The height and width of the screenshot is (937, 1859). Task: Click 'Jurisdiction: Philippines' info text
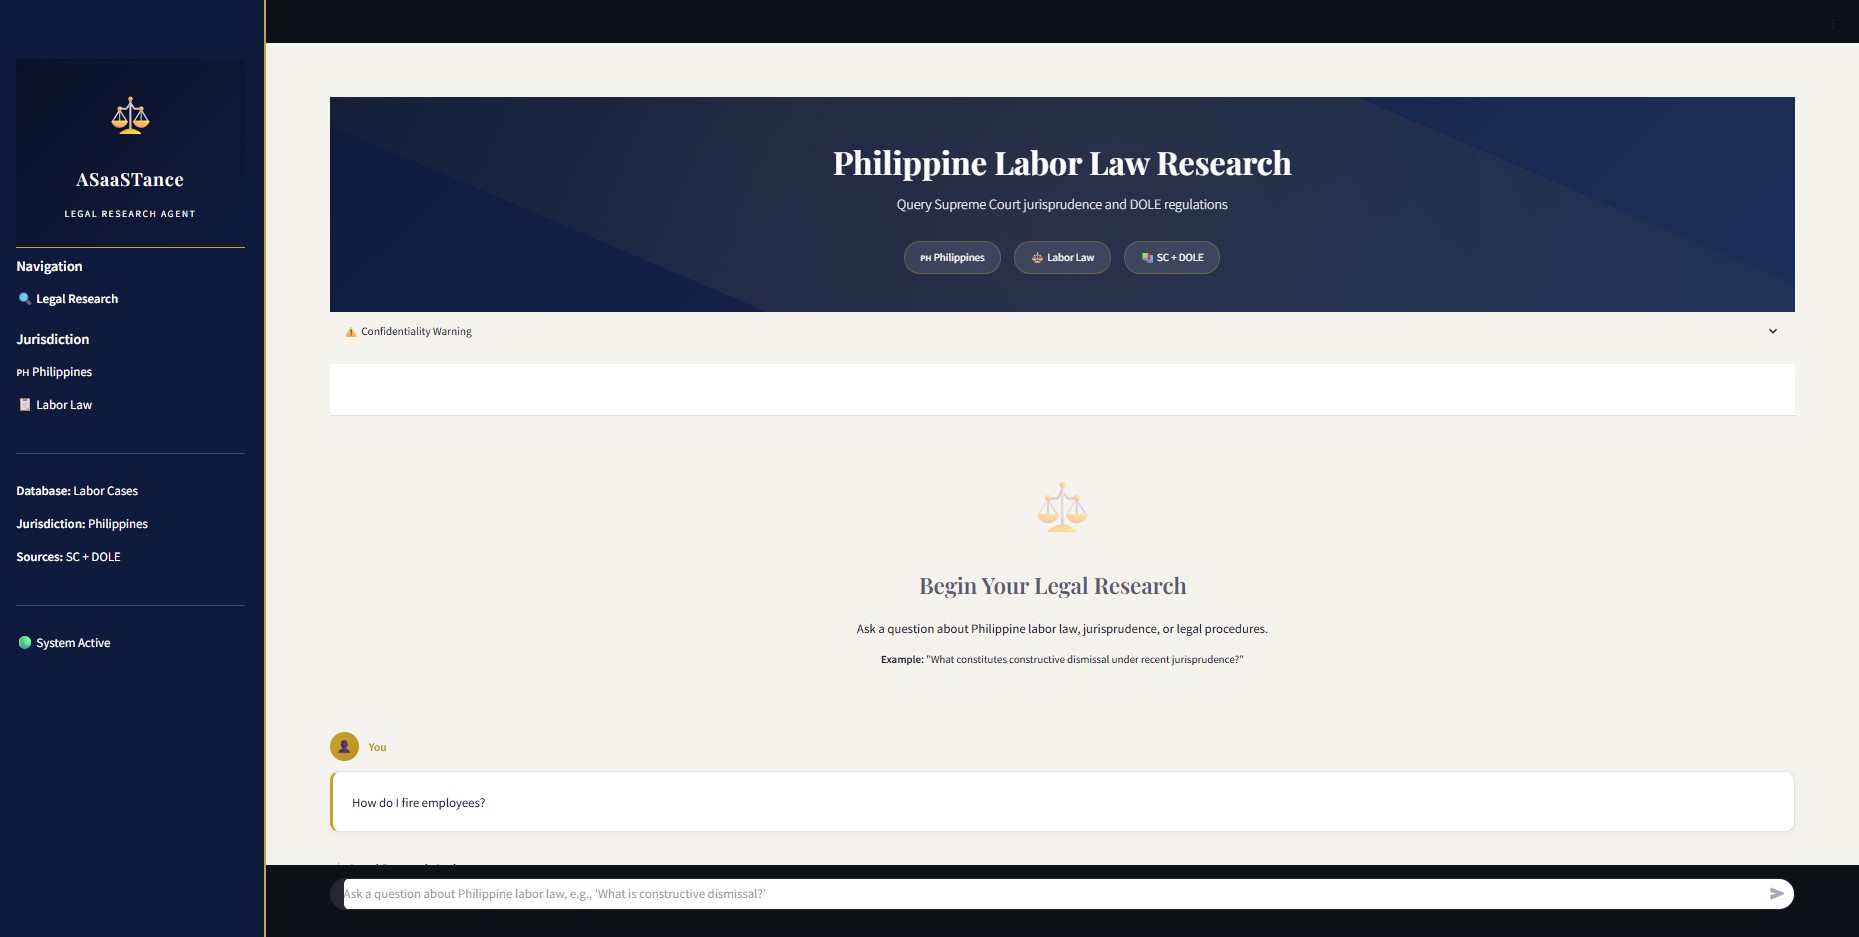tap(82, 524)
